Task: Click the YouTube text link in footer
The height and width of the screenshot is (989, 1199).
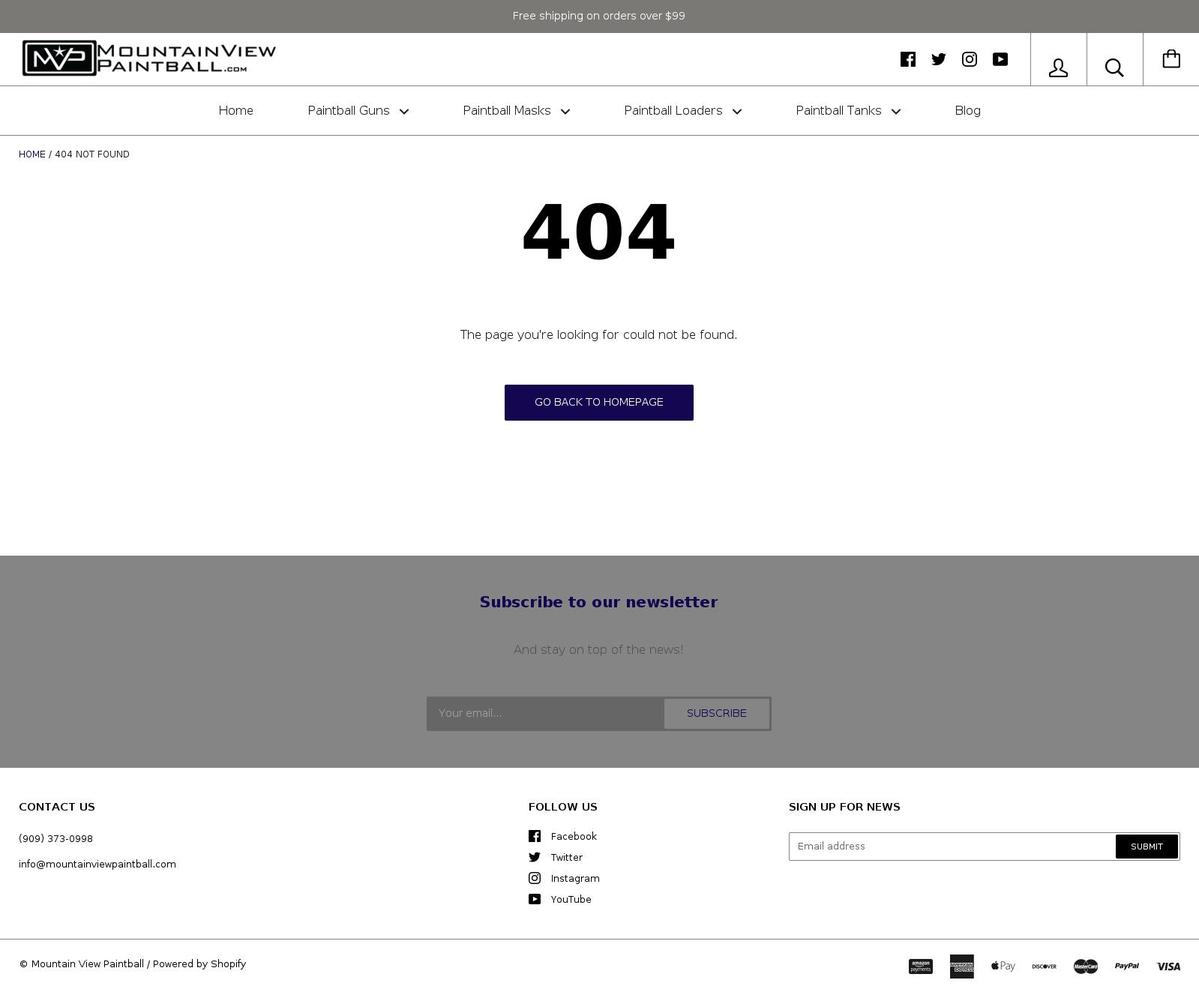Action: coord(571,900)
